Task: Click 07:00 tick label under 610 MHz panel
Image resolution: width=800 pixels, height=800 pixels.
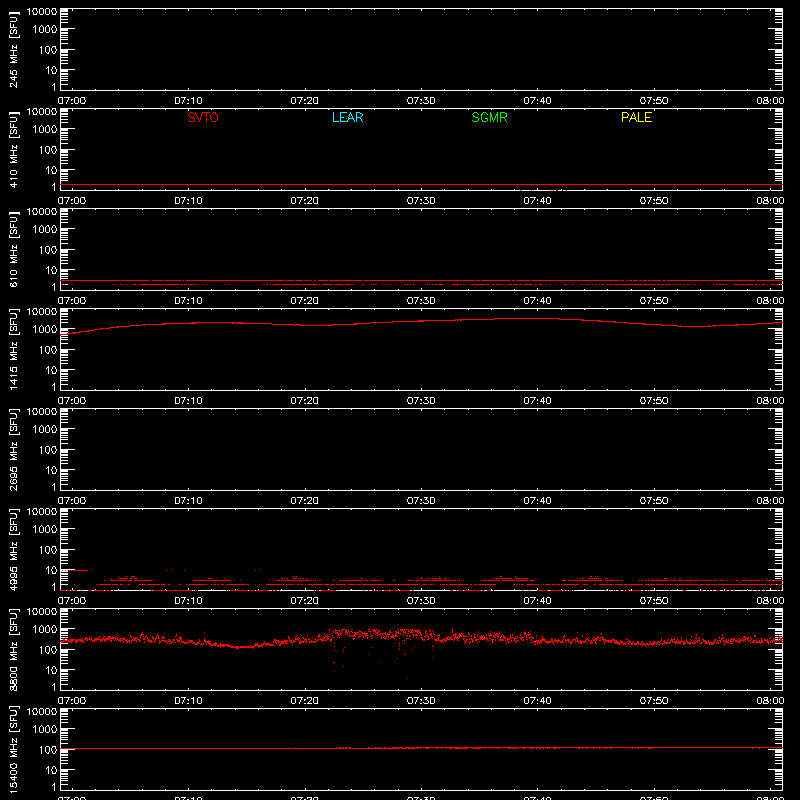Action: [x=72, y=301]
